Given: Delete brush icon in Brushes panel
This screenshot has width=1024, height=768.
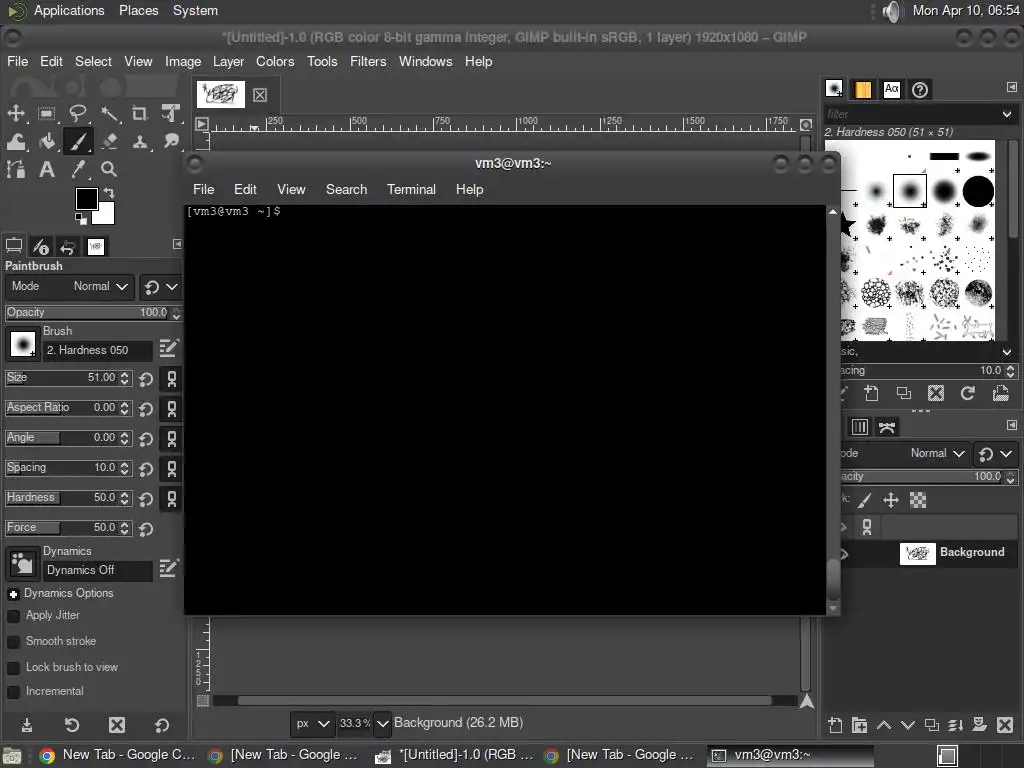Looking at the screenshot, I should click(936, 393).
